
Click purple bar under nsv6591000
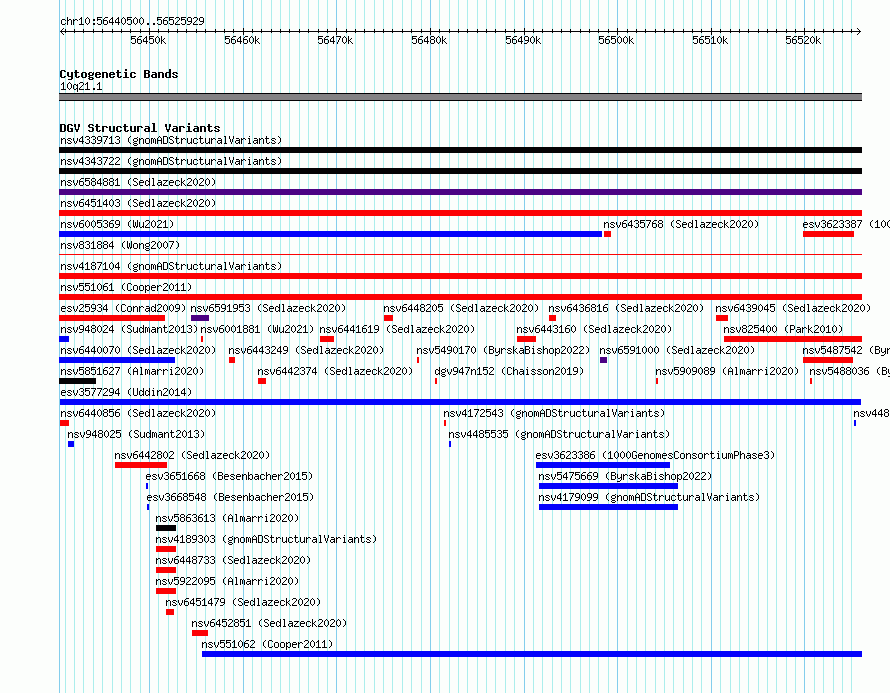(x=603, y=360)
